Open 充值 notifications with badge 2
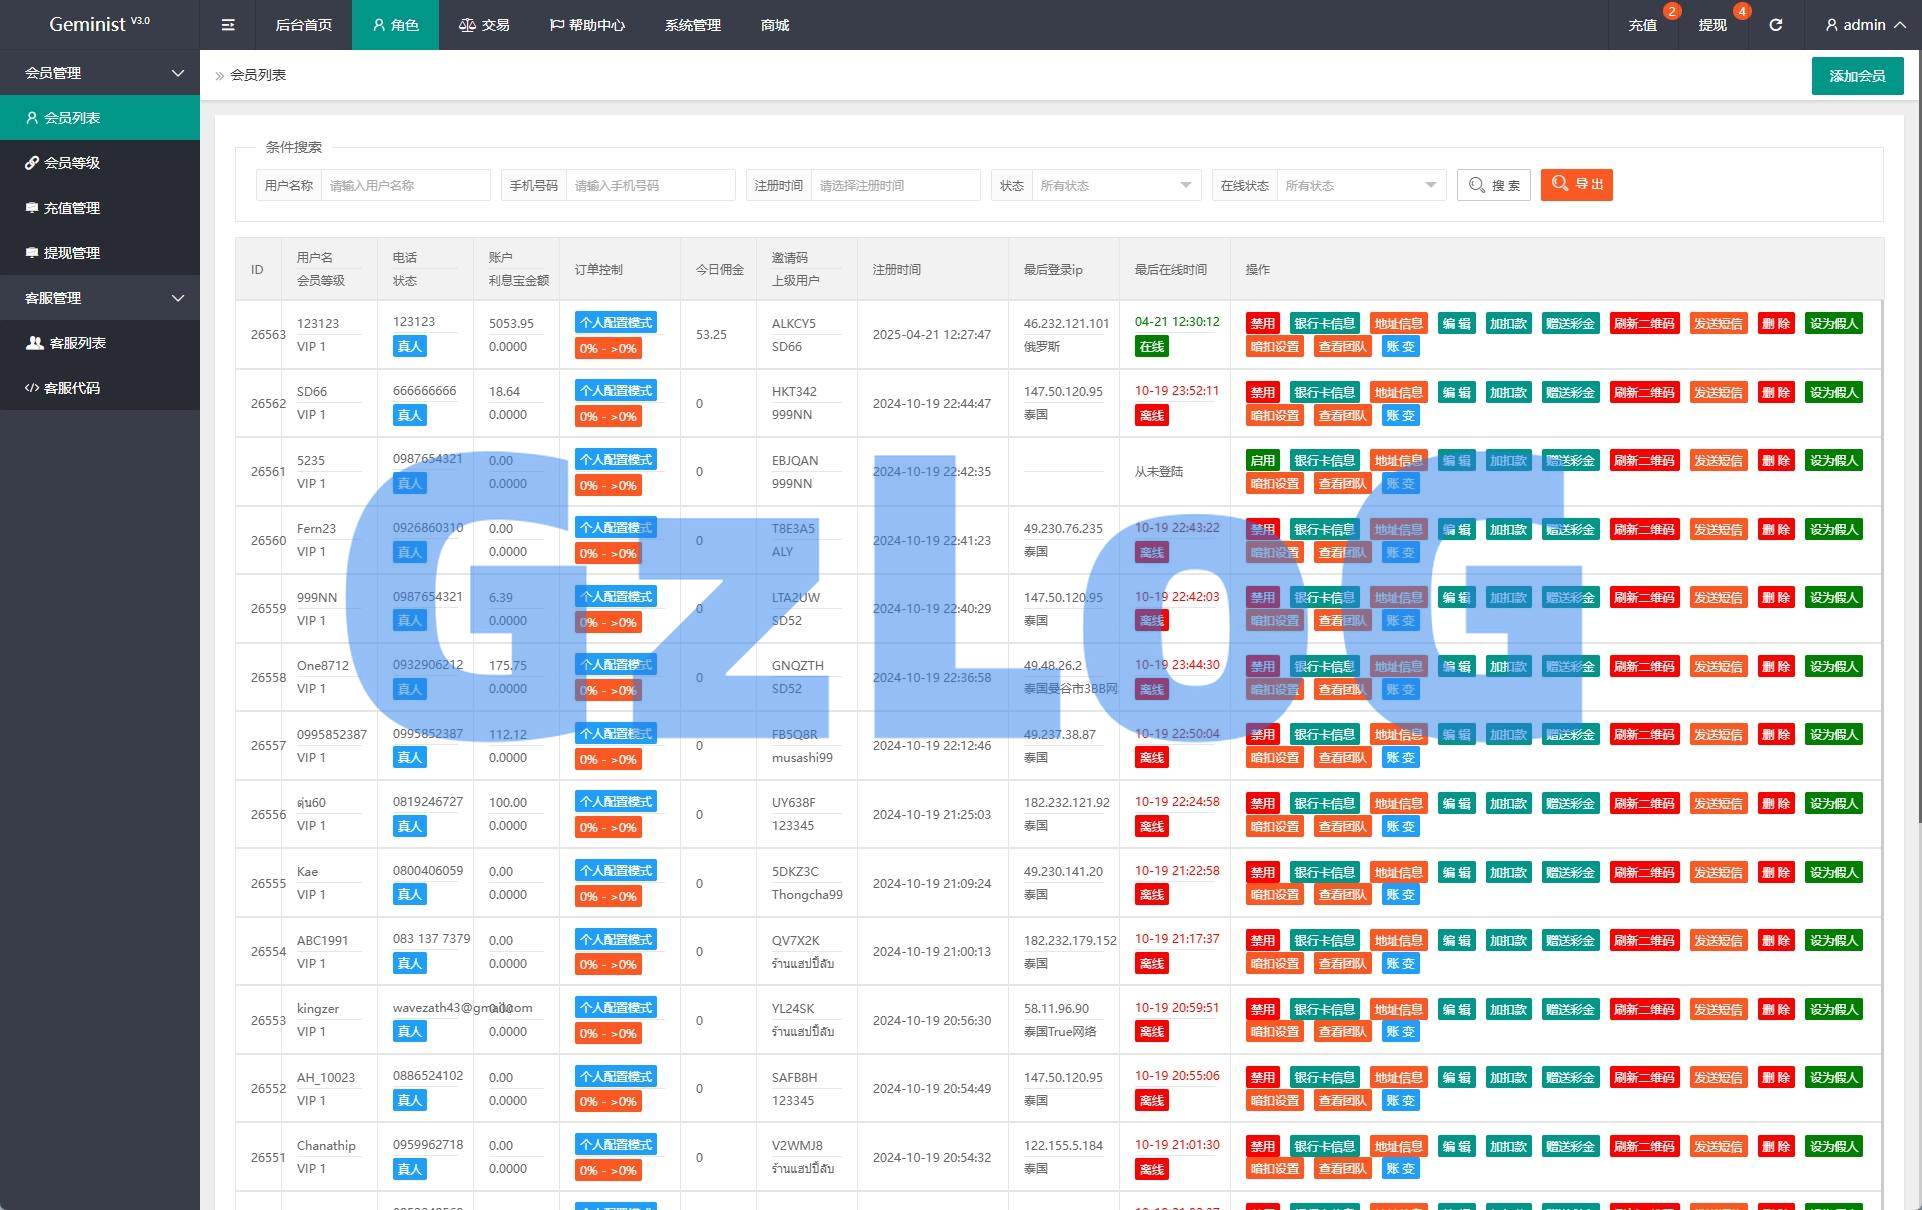1922x1210 pixels. coord(1643,25)
